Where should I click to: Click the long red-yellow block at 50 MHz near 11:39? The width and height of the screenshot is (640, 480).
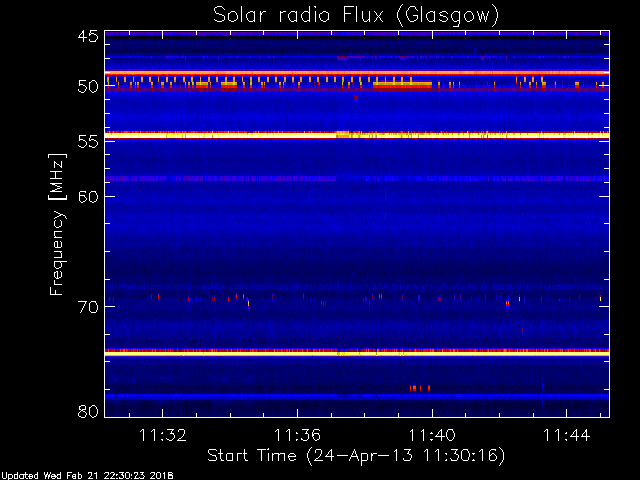[x=402, y=85]
